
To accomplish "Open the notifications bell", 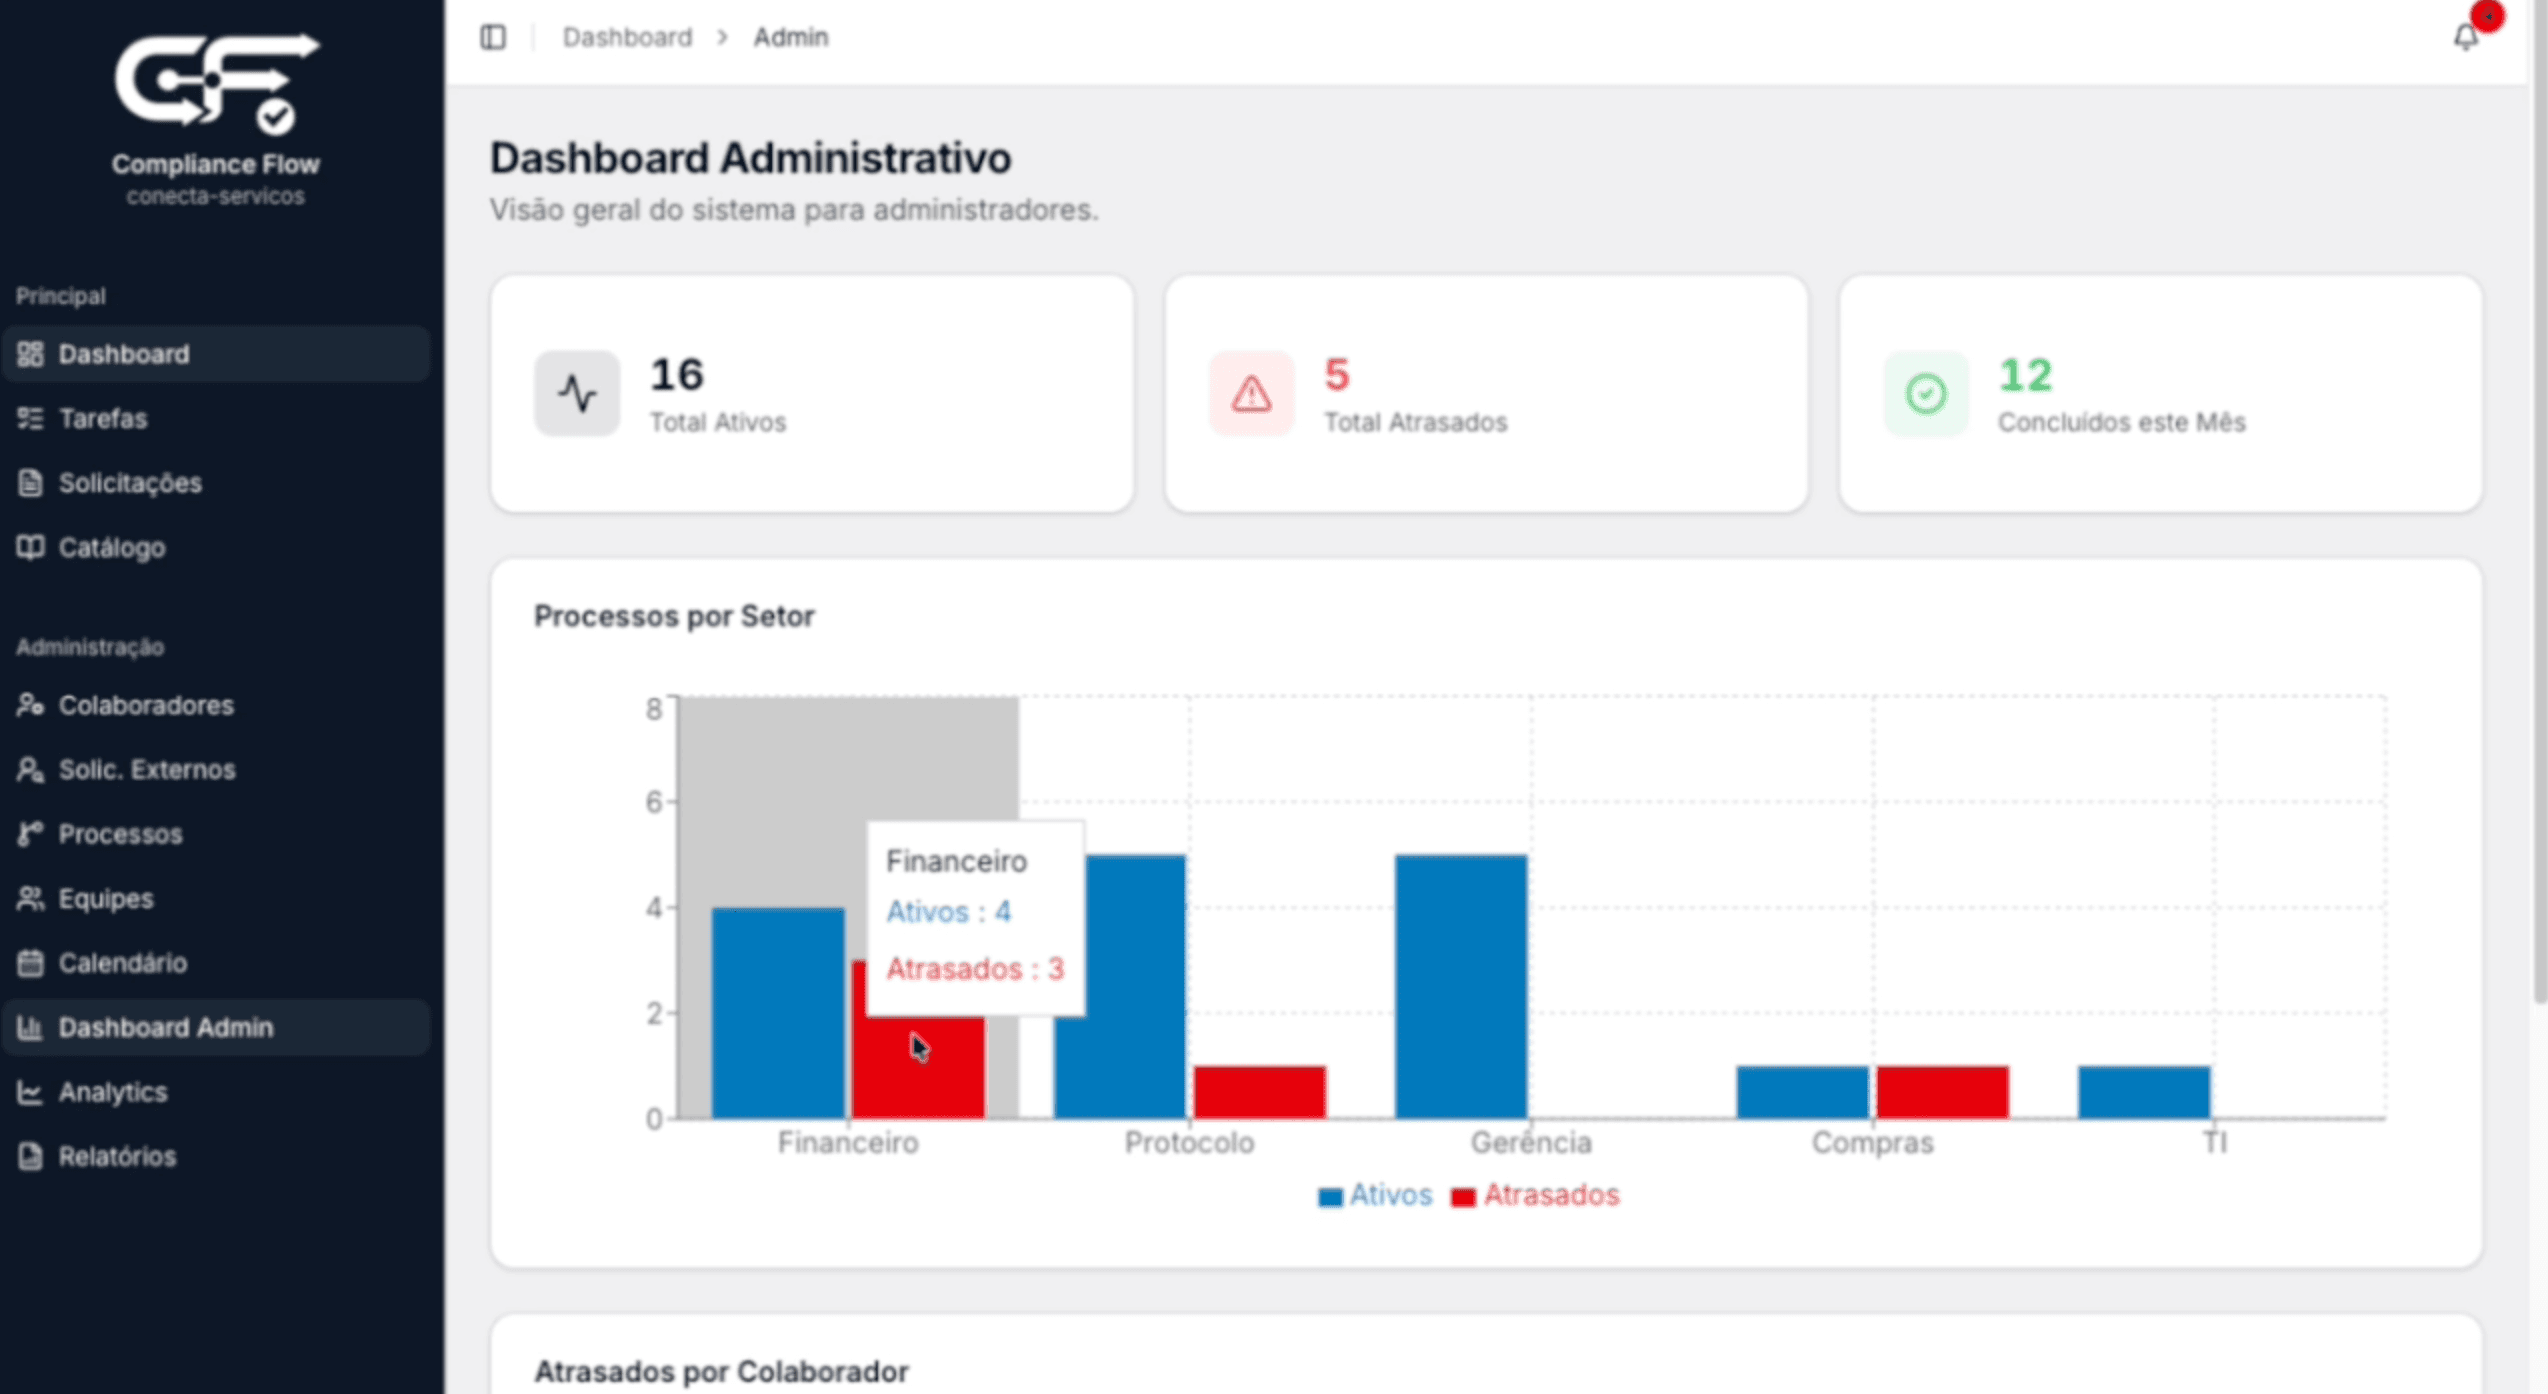I will (2465, 38).
